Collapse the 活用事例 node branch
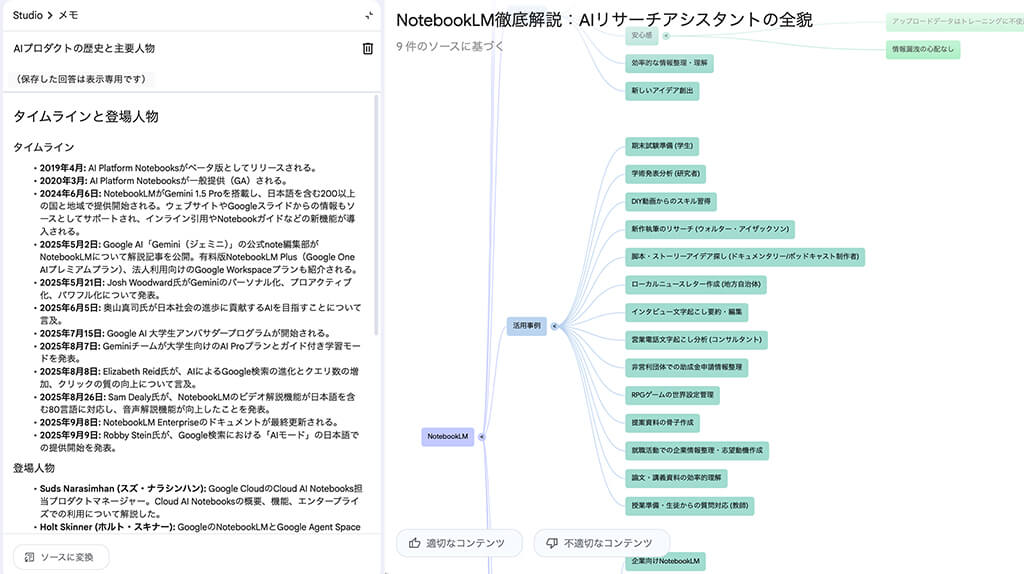Screen dimensions: 1024x574 [554, 326]
